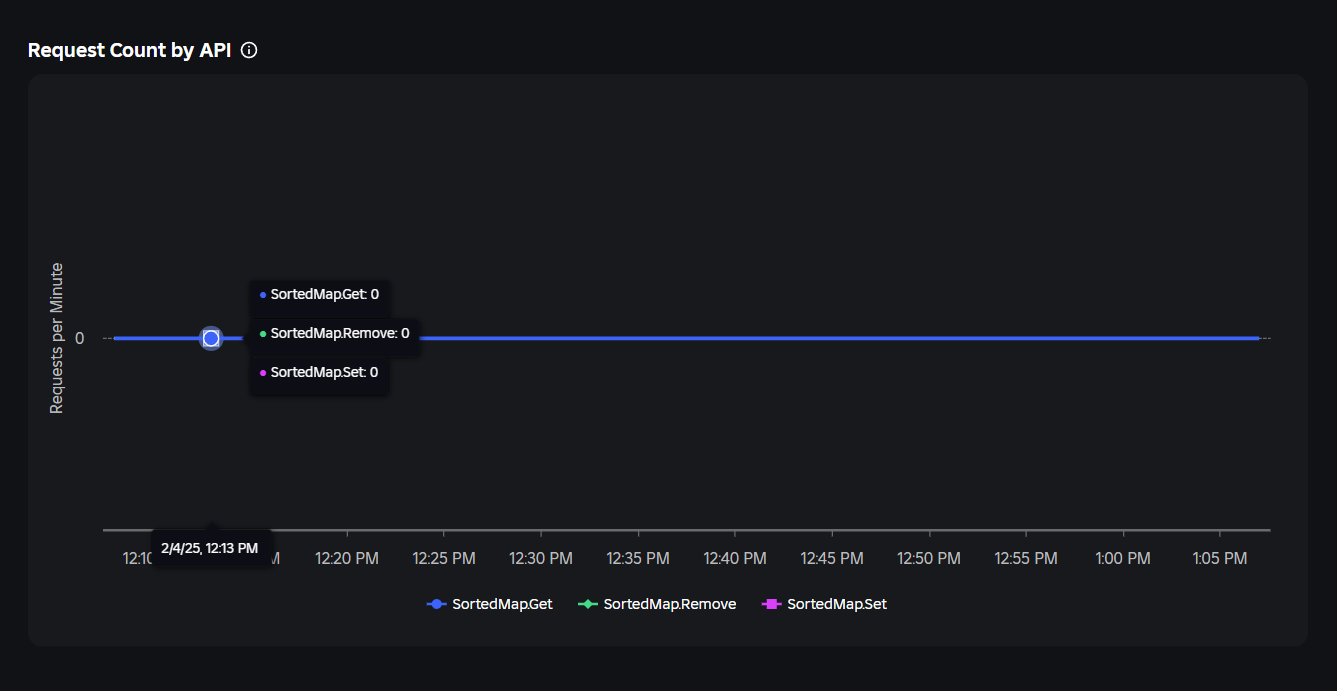Click the highlighted data point on the line
1337x691 pixels.
click(x=211, y=338)
